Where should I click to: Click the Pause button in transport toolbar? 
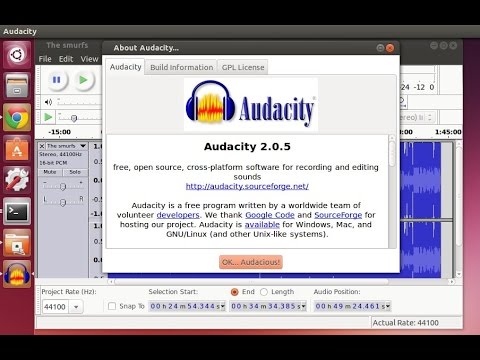[57, 80]
